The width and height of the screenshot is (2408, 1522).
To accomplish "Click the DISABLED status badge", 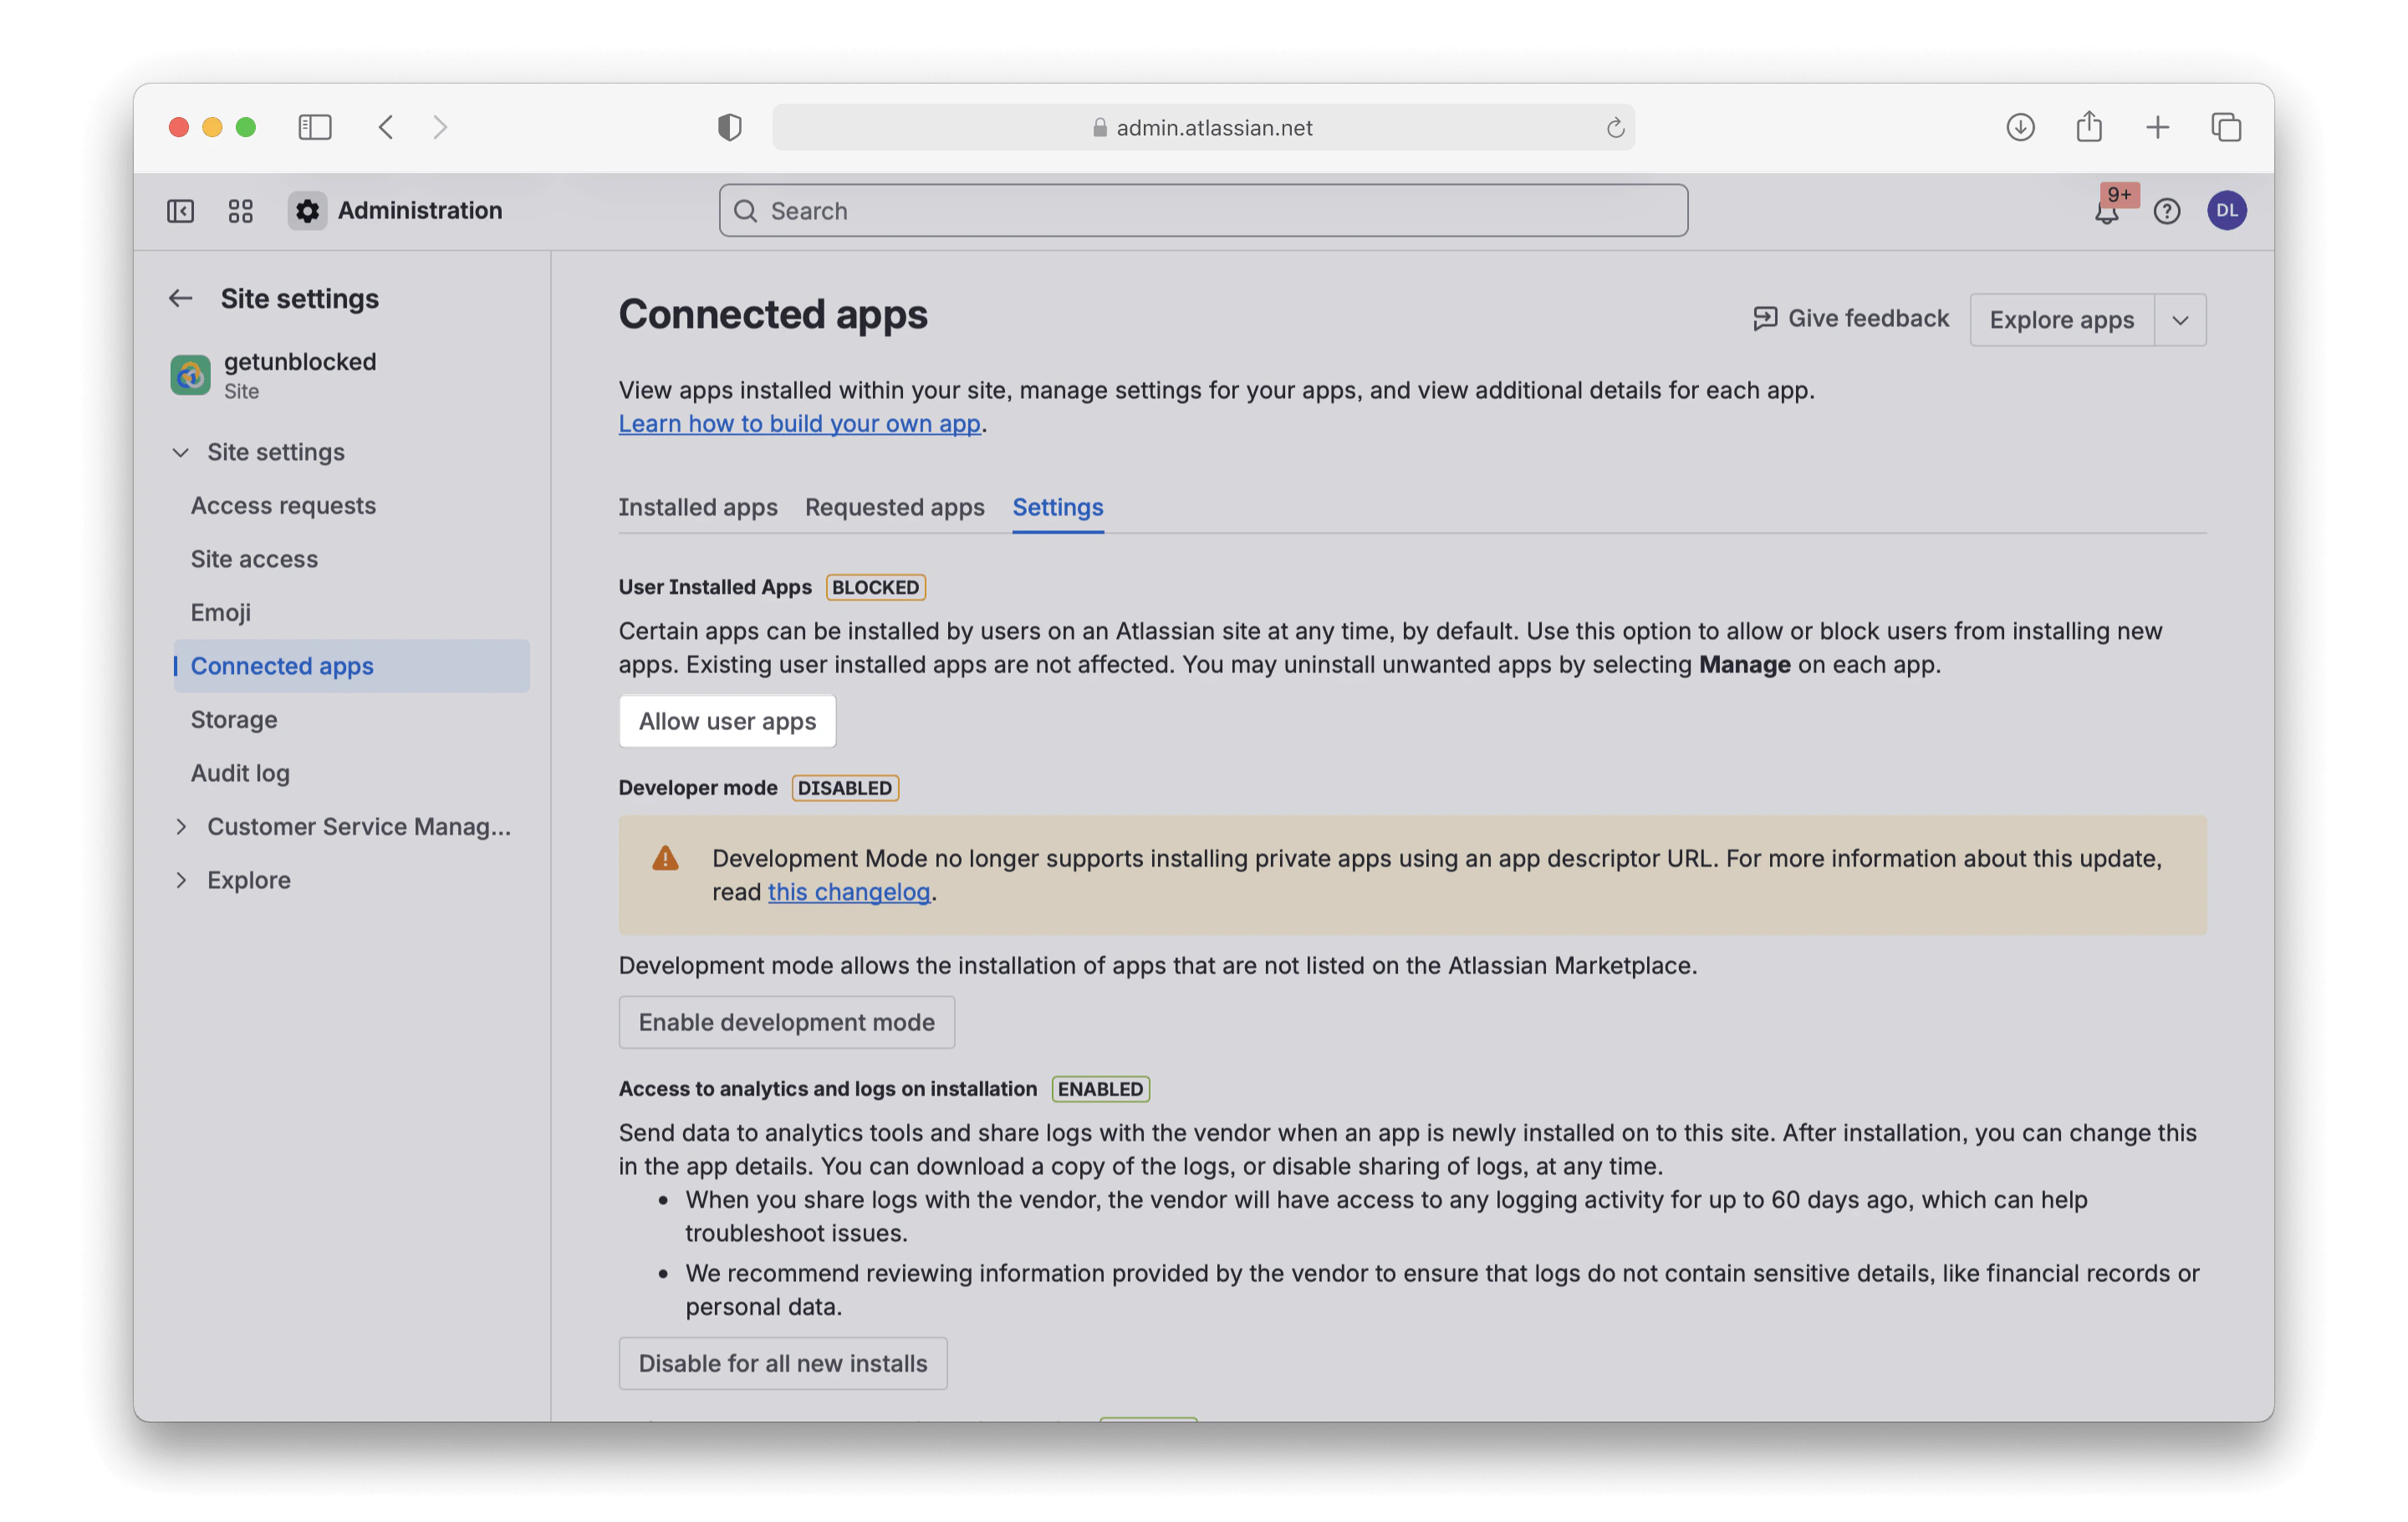I will pyautogui.click(x=845, y=788).
